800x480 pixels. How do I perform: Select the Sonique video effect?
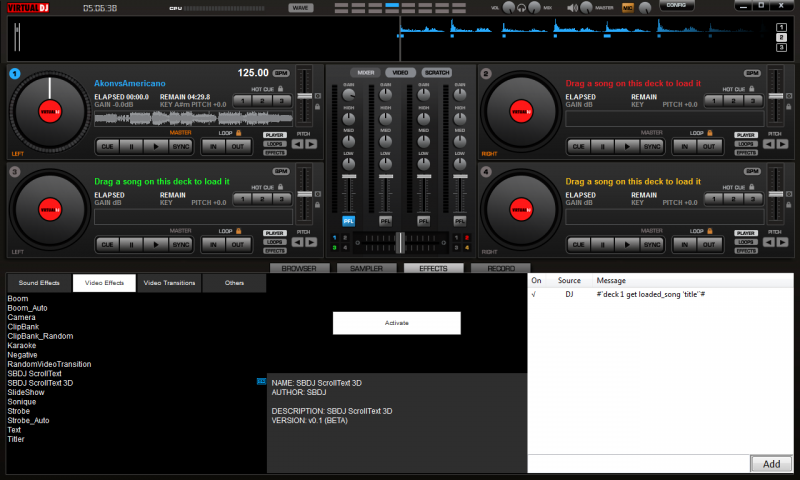(22, 402)
